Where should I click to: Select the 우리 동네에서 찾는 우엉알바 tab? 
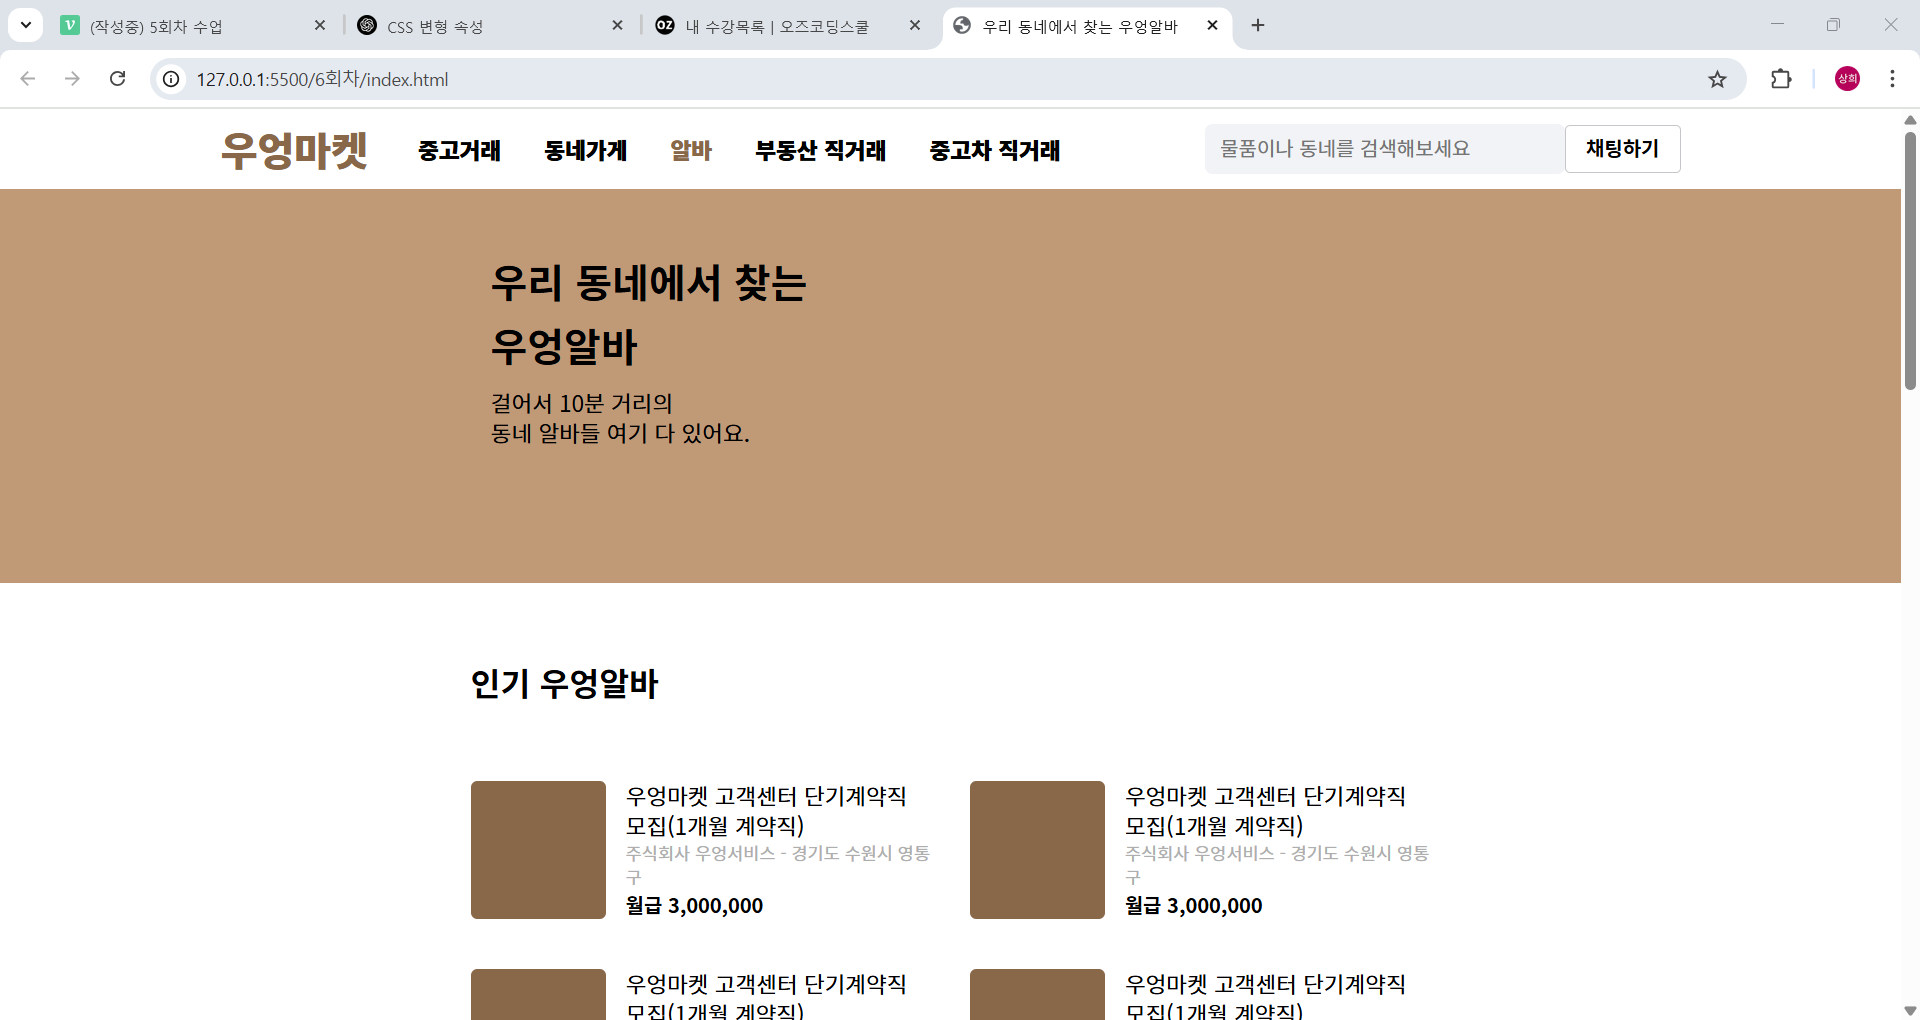pyautogui.click(x=1087, y=26)
